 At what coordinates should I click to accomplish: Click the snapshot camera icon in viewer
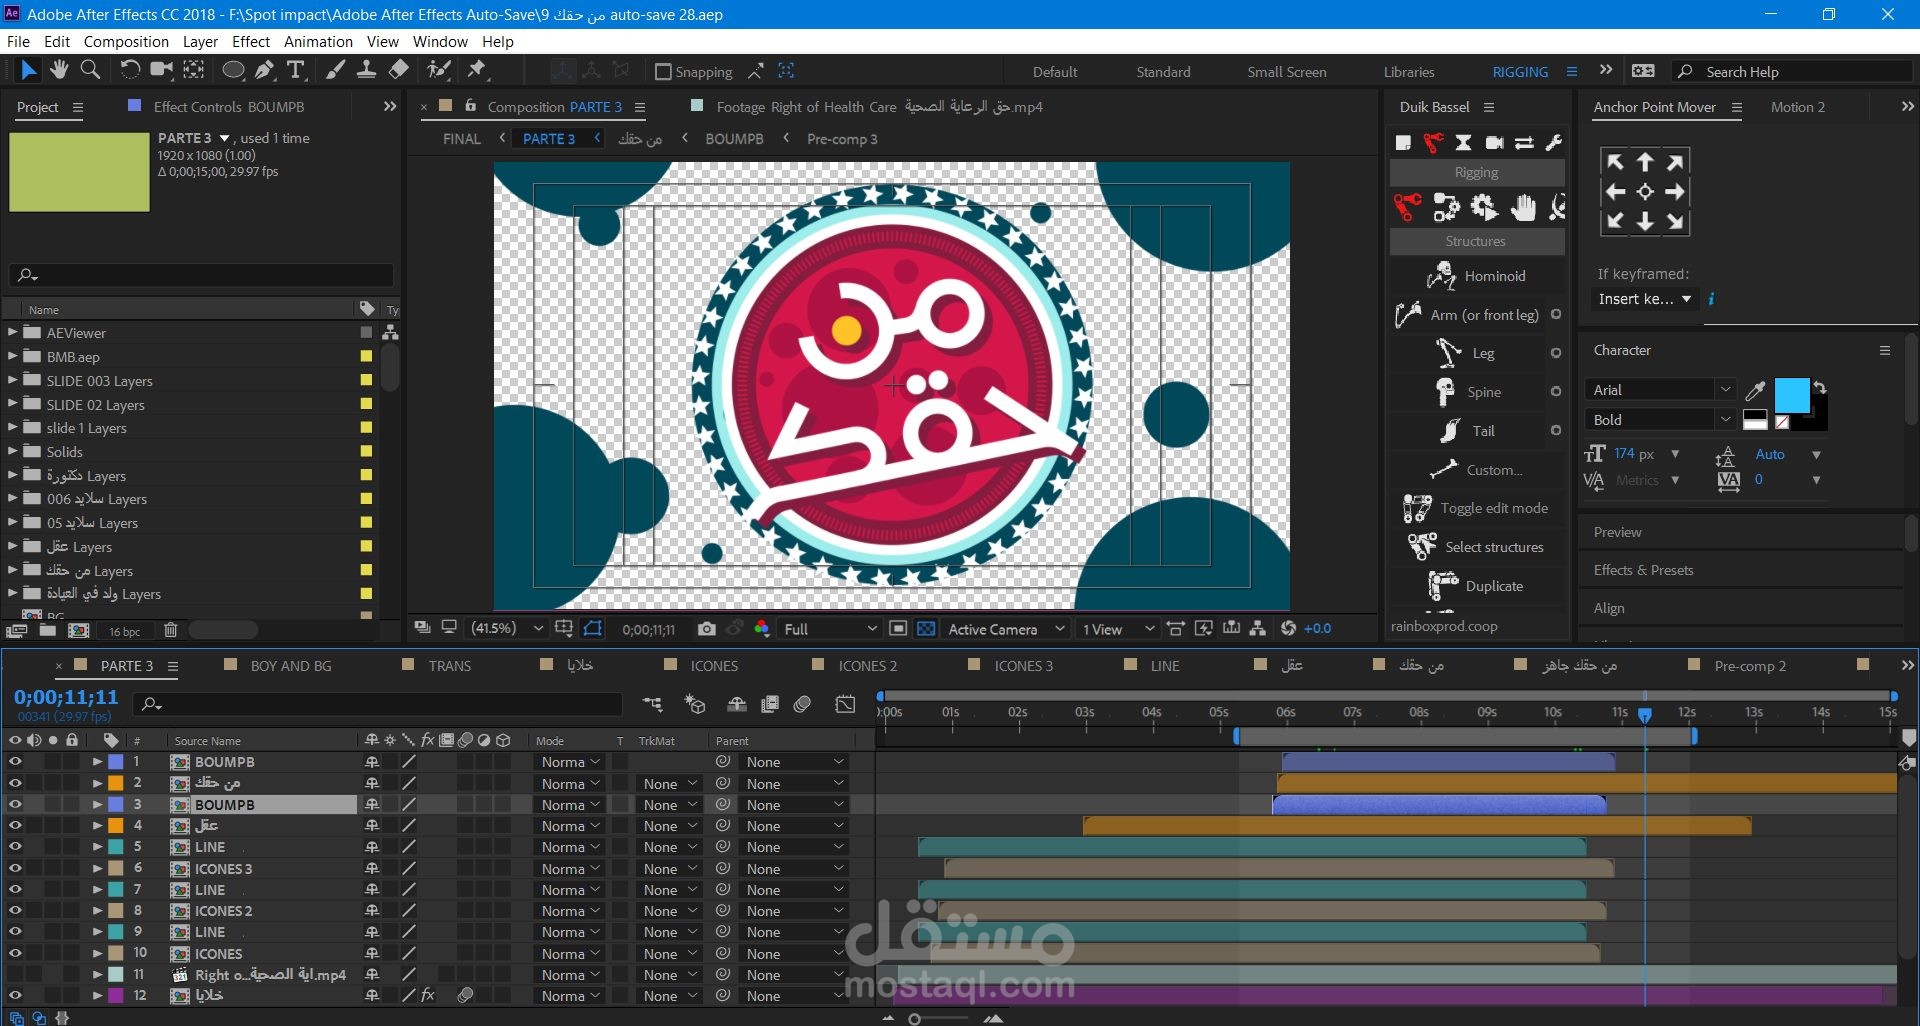pos(707,629)
